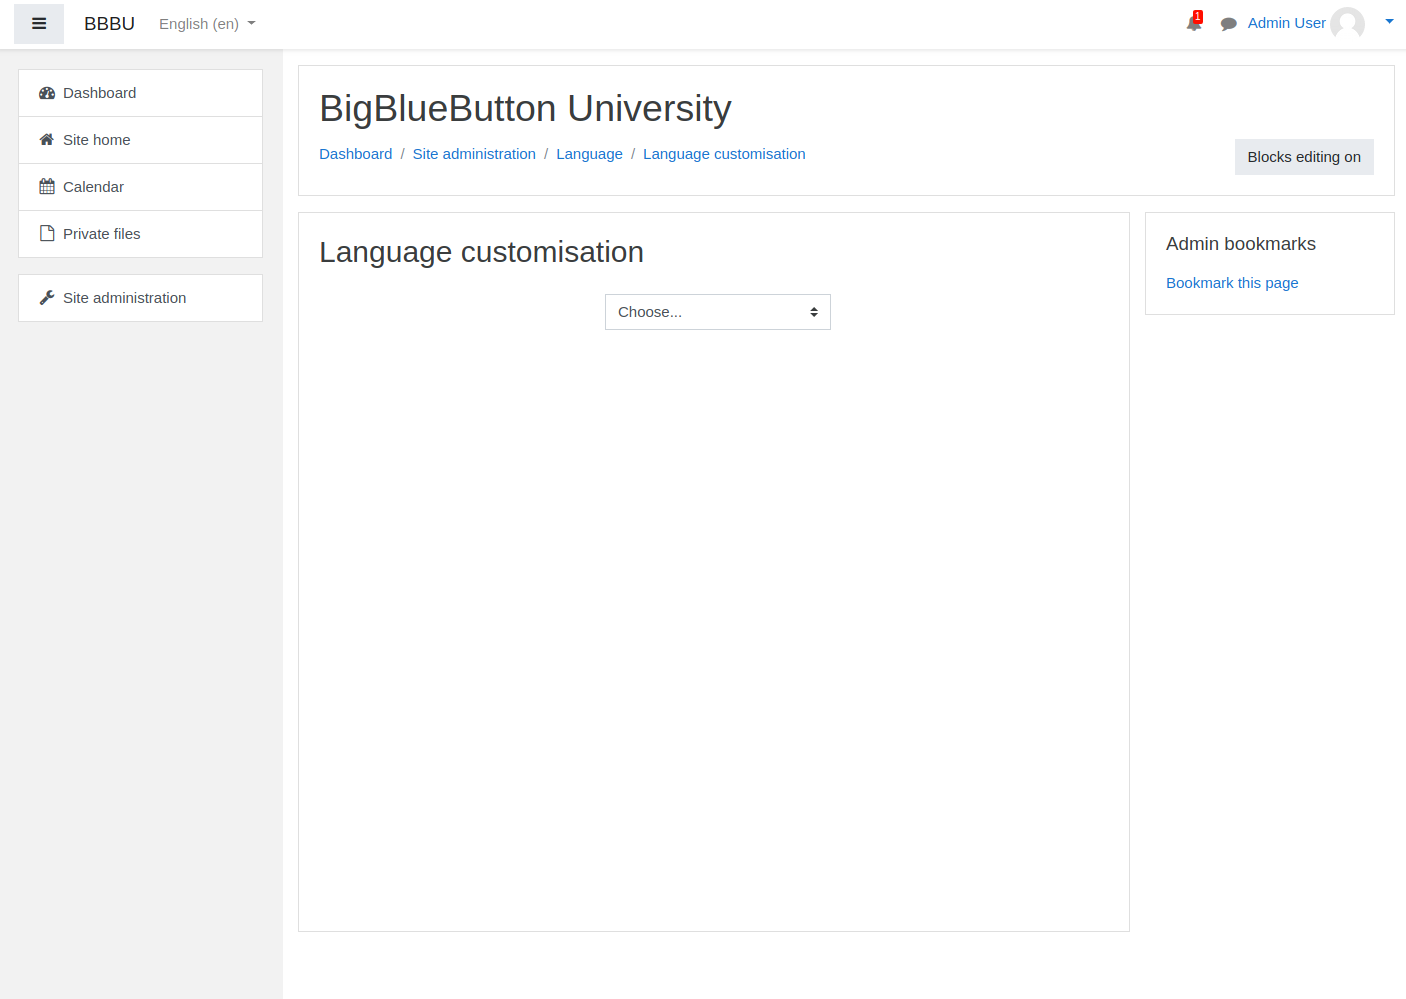Viewport: 1406px width, 999px height.
Task: Open notifications using the bell icon
Action: [1192, 24]
